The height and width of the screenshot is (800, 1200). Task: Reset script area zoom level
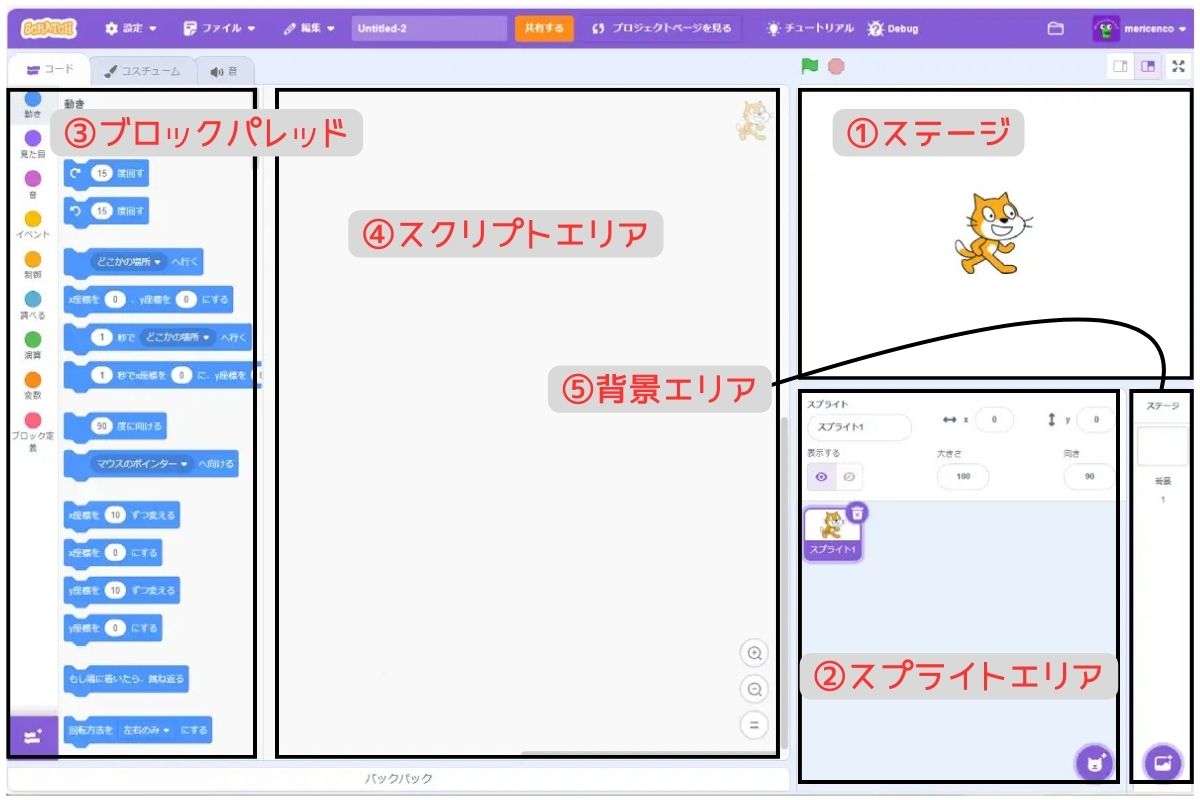click(754, 725)
